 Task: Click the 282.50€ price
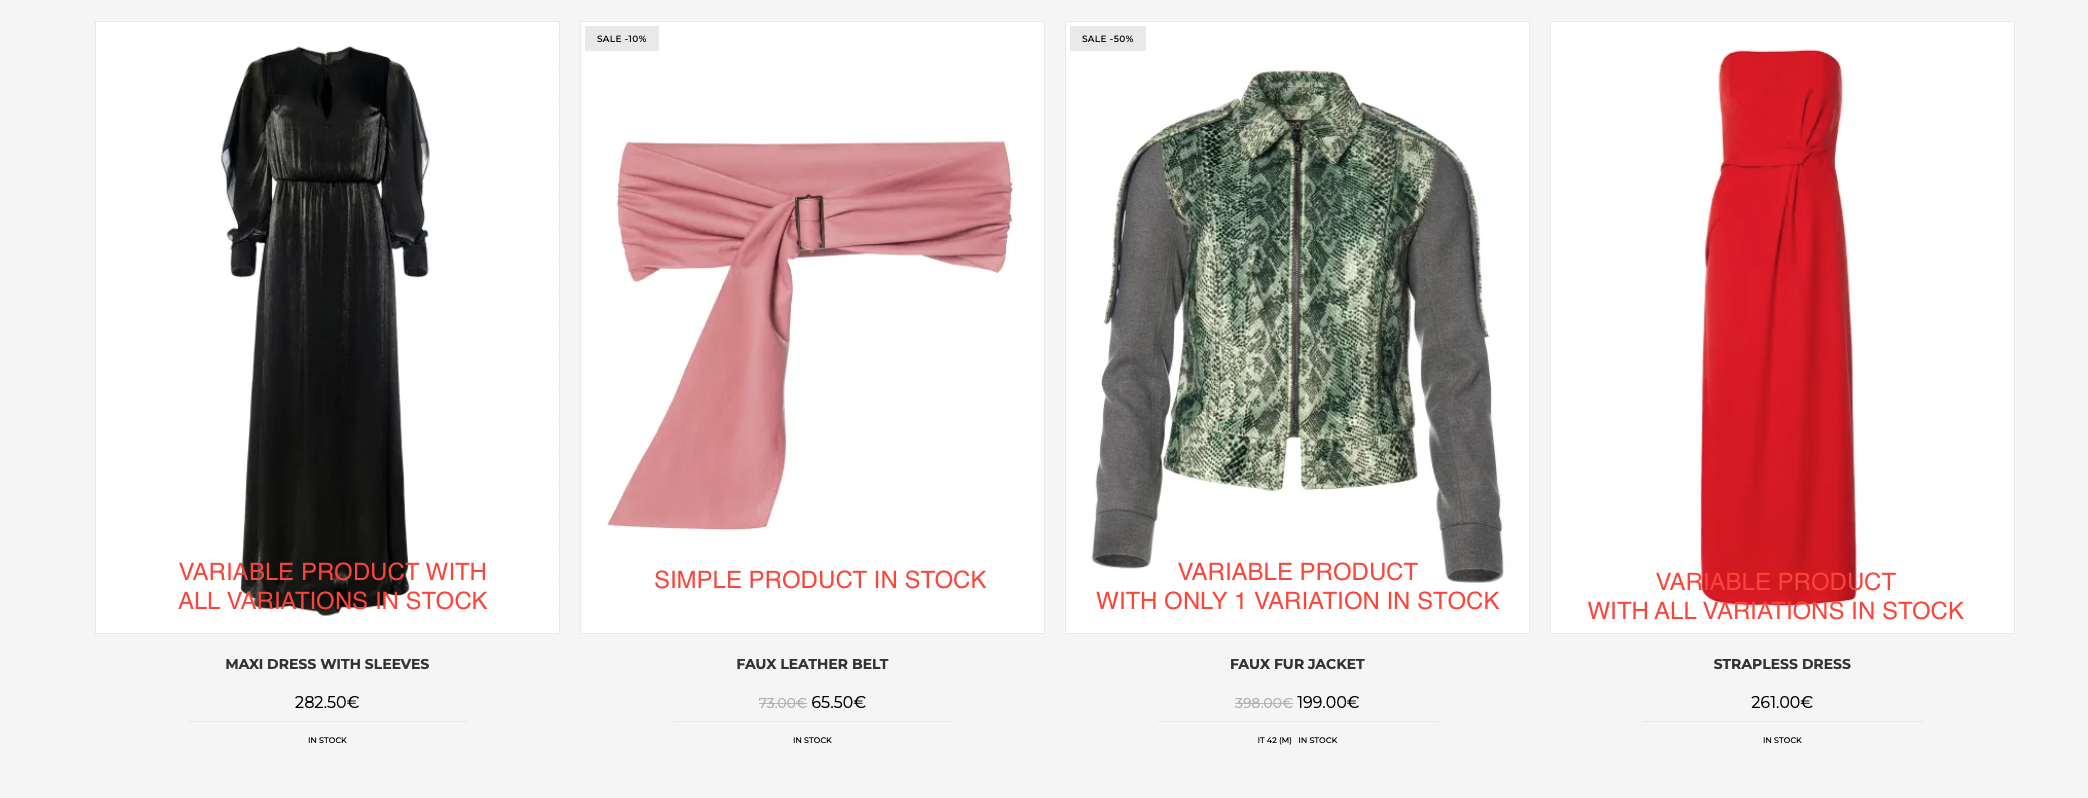click(x=327, y=702)
